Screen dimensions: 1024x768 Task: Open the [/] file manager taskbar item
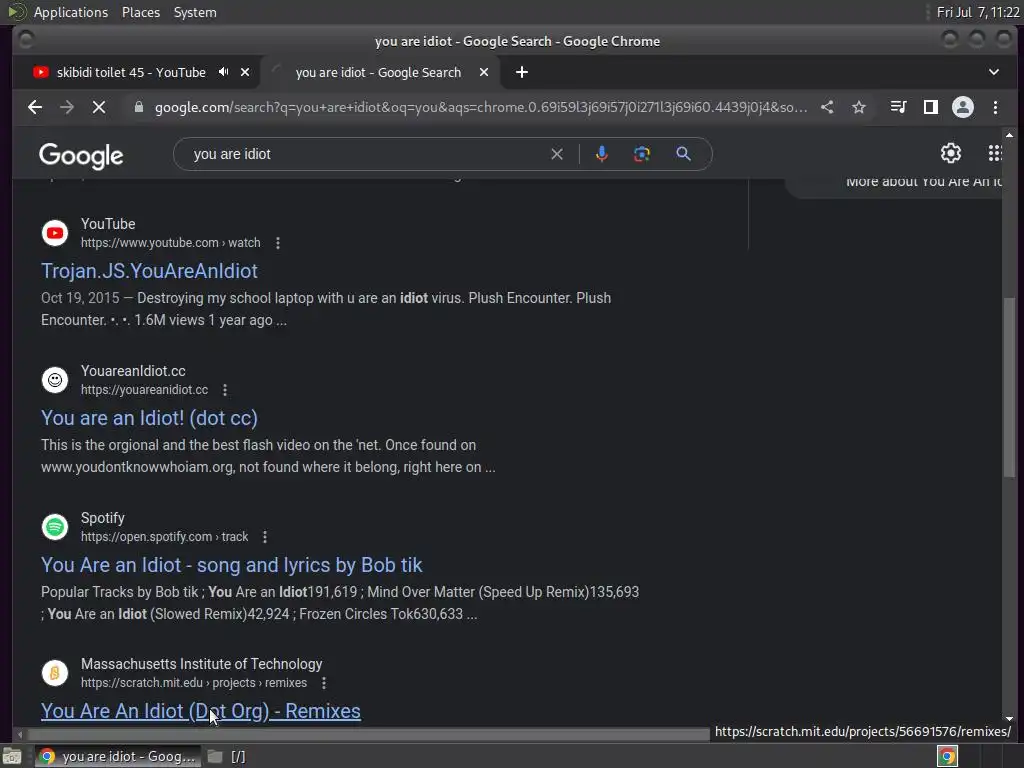tap(227, 756)
